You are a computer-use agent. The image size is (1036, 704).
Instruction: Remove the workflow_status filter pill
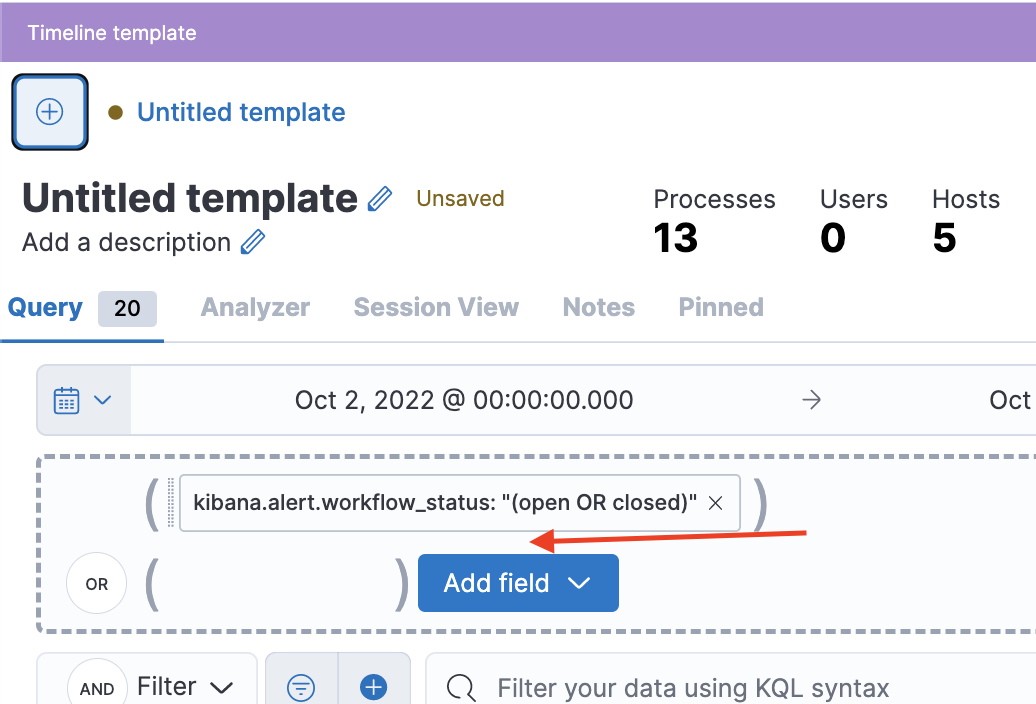tap(715, 503)
